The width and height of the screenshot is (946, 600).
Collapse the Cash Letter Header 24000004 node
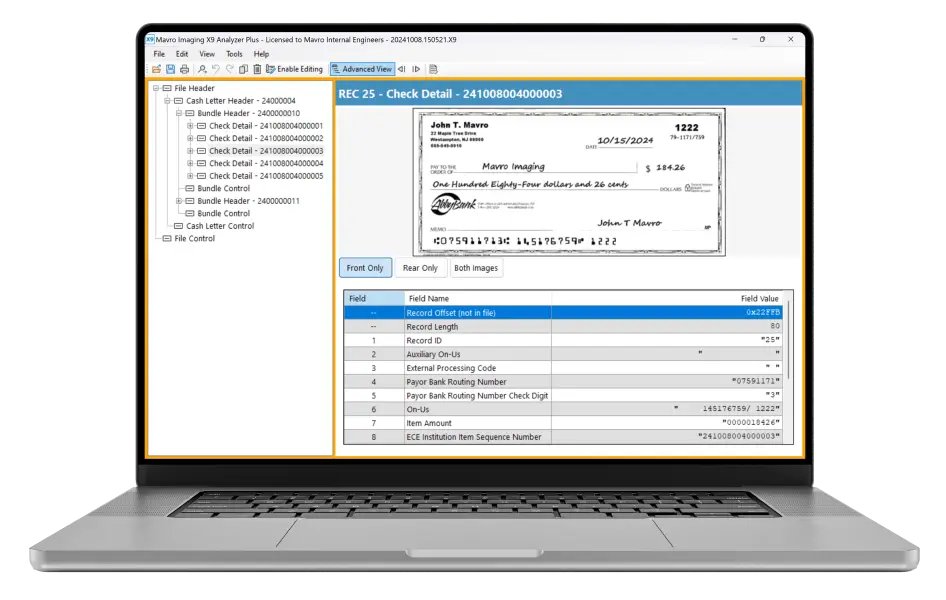167,101
